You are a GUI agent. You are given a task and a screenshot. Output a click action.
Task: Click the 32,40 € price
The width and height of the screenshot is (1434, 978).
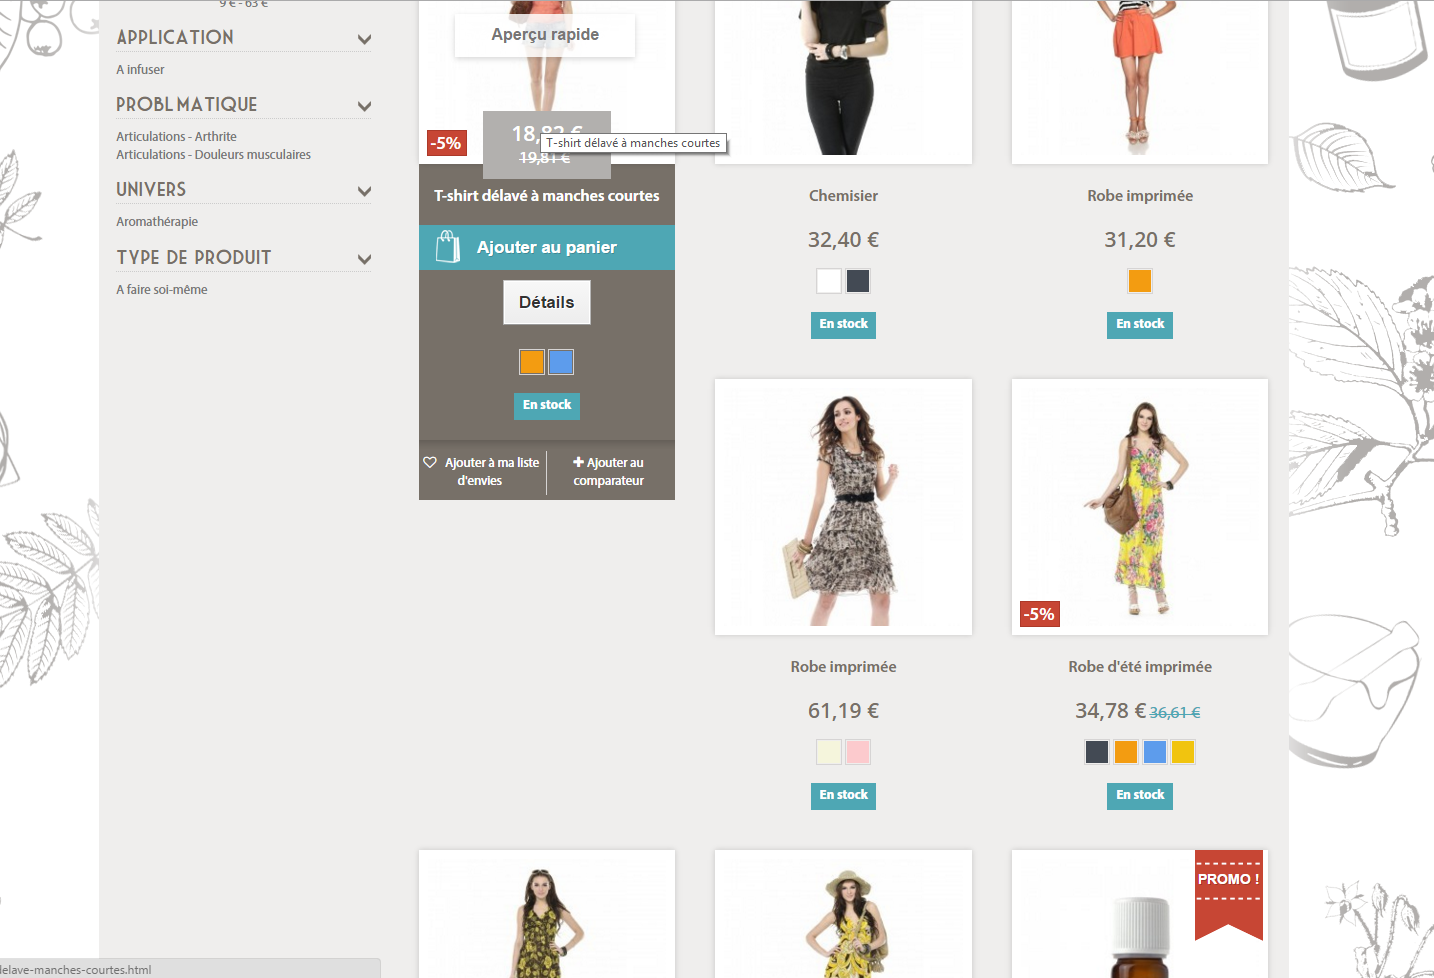coord(843,240)
